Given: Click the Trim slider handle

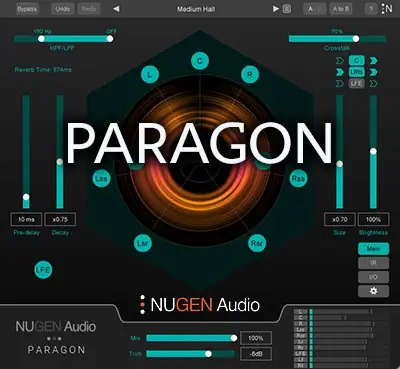Looking at the screenshot, I should 208,354.
